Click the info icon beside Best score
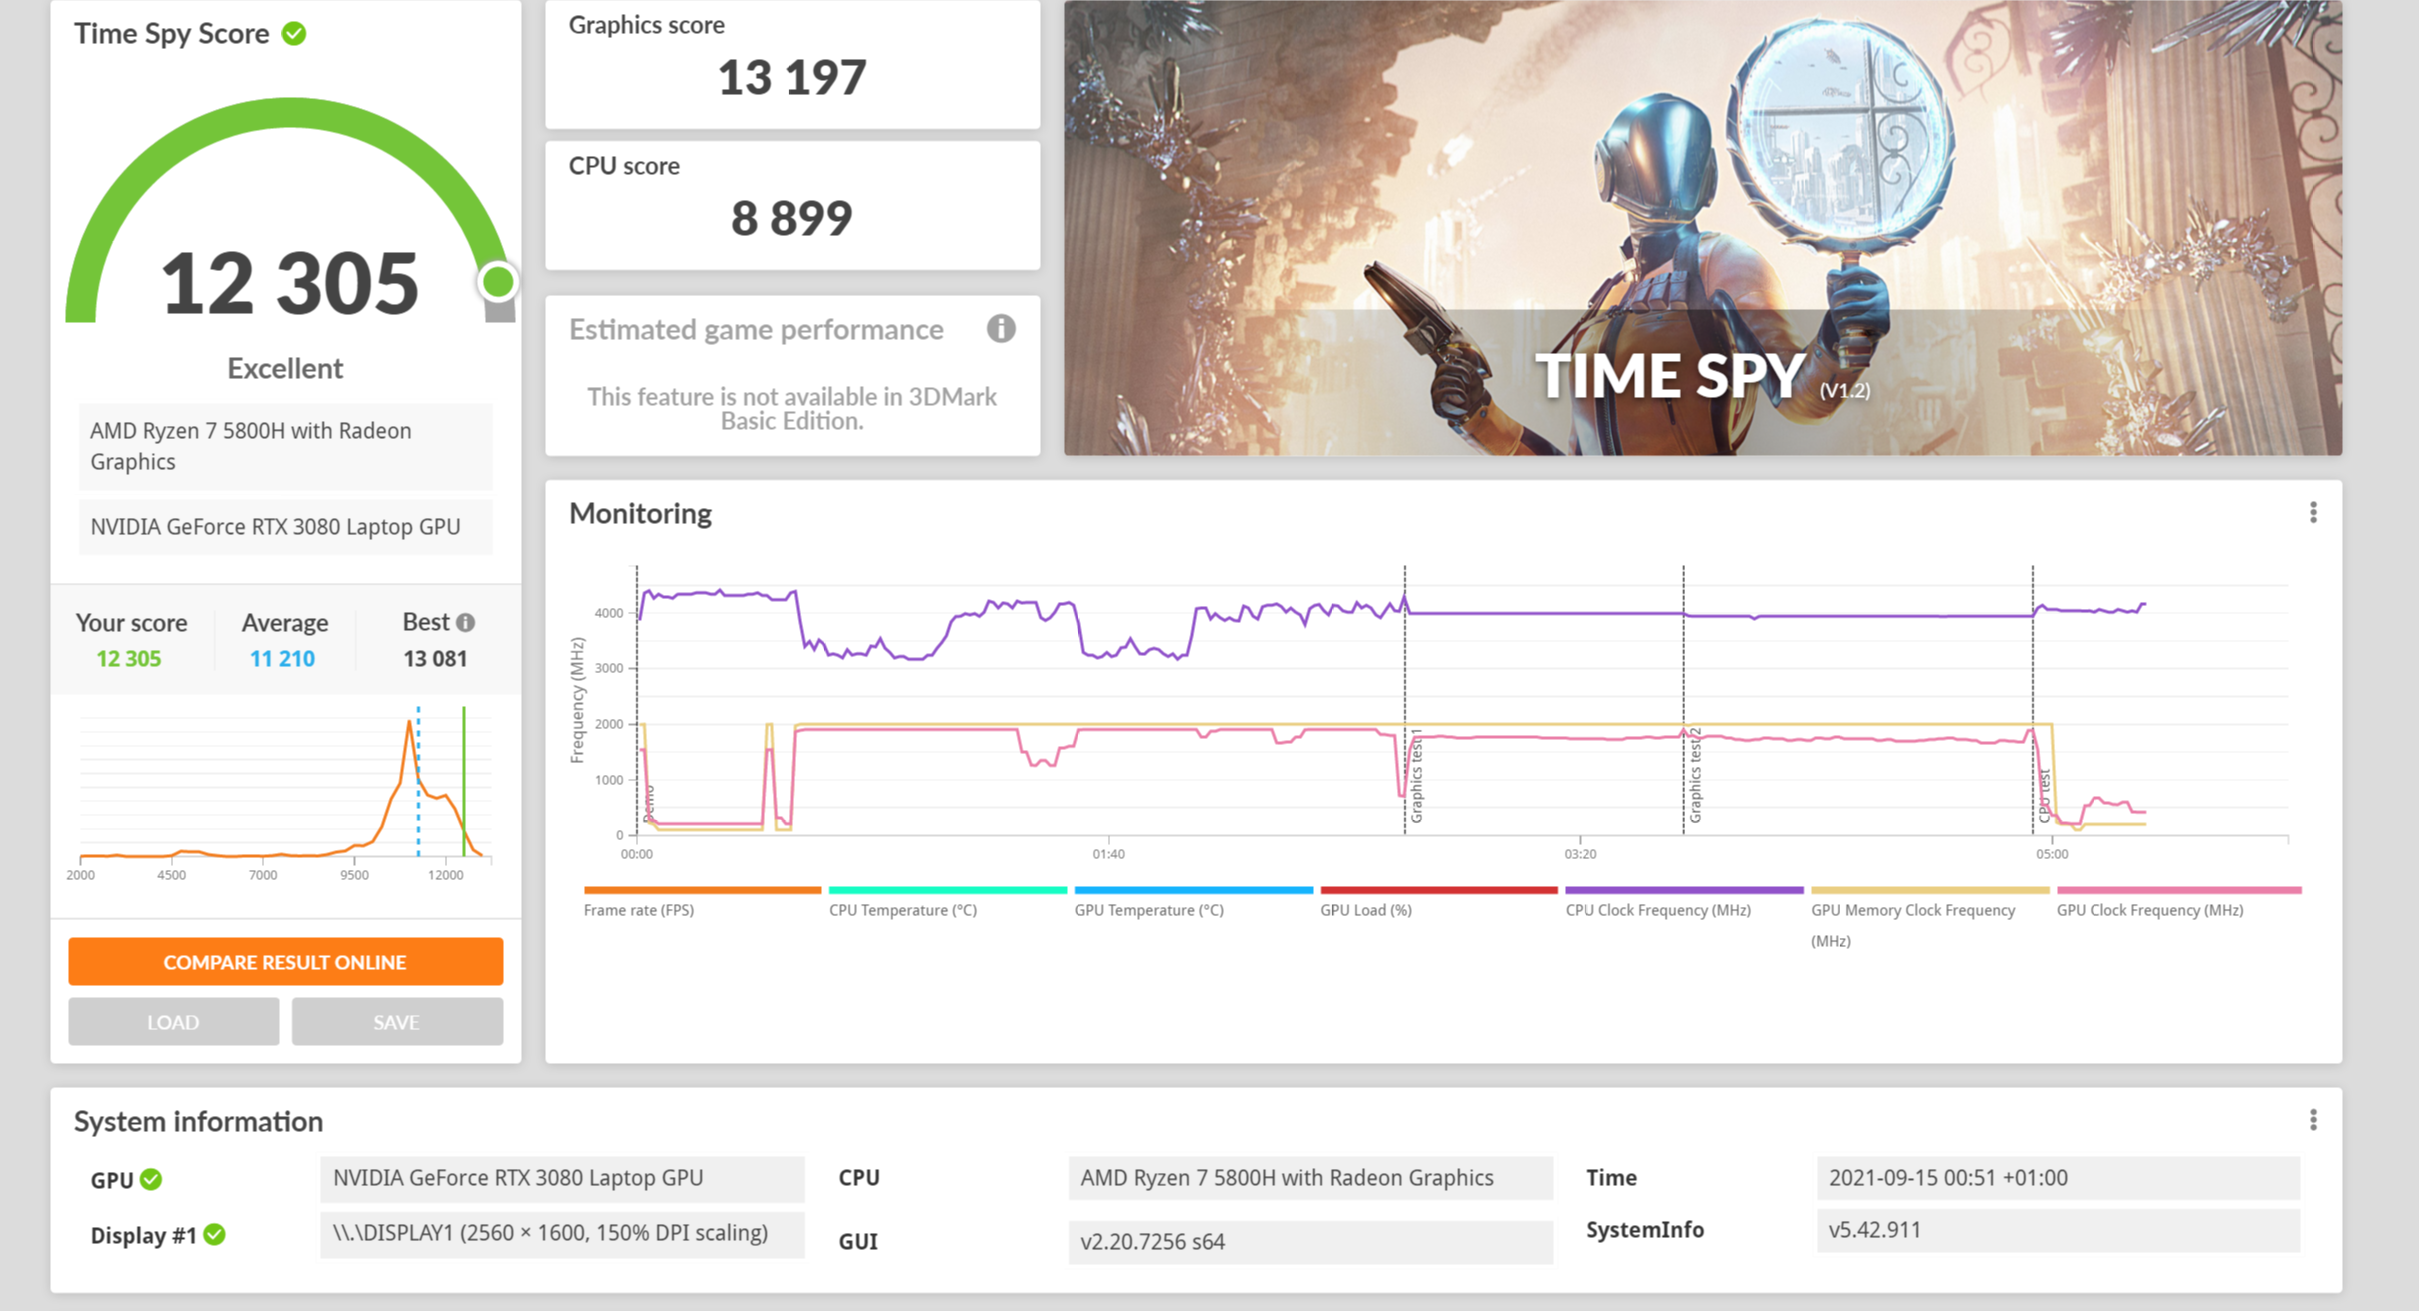 click(x=466, y=623)
